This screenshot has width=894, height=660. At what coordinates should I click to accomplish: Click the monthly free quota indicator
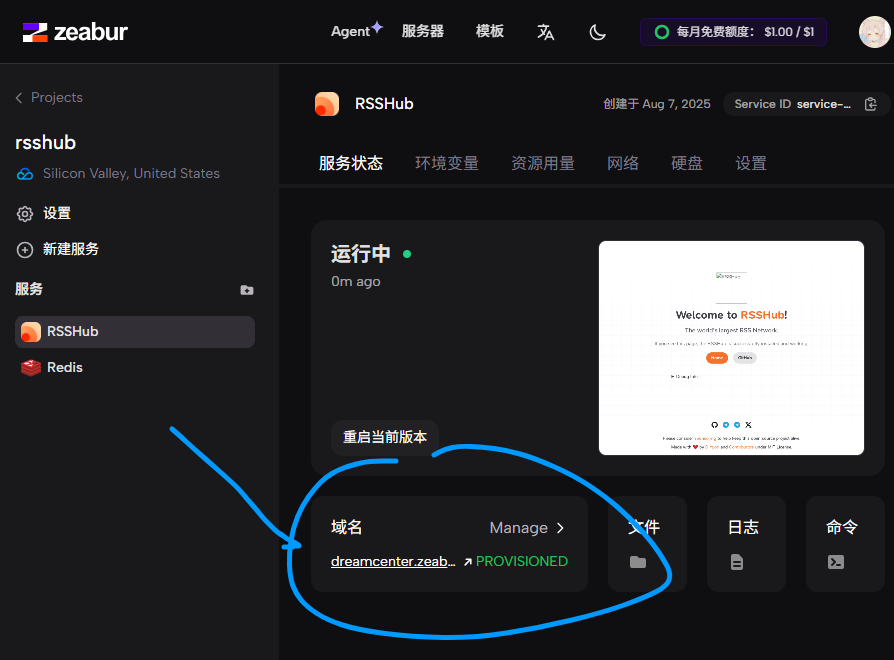tap(735, 32)
